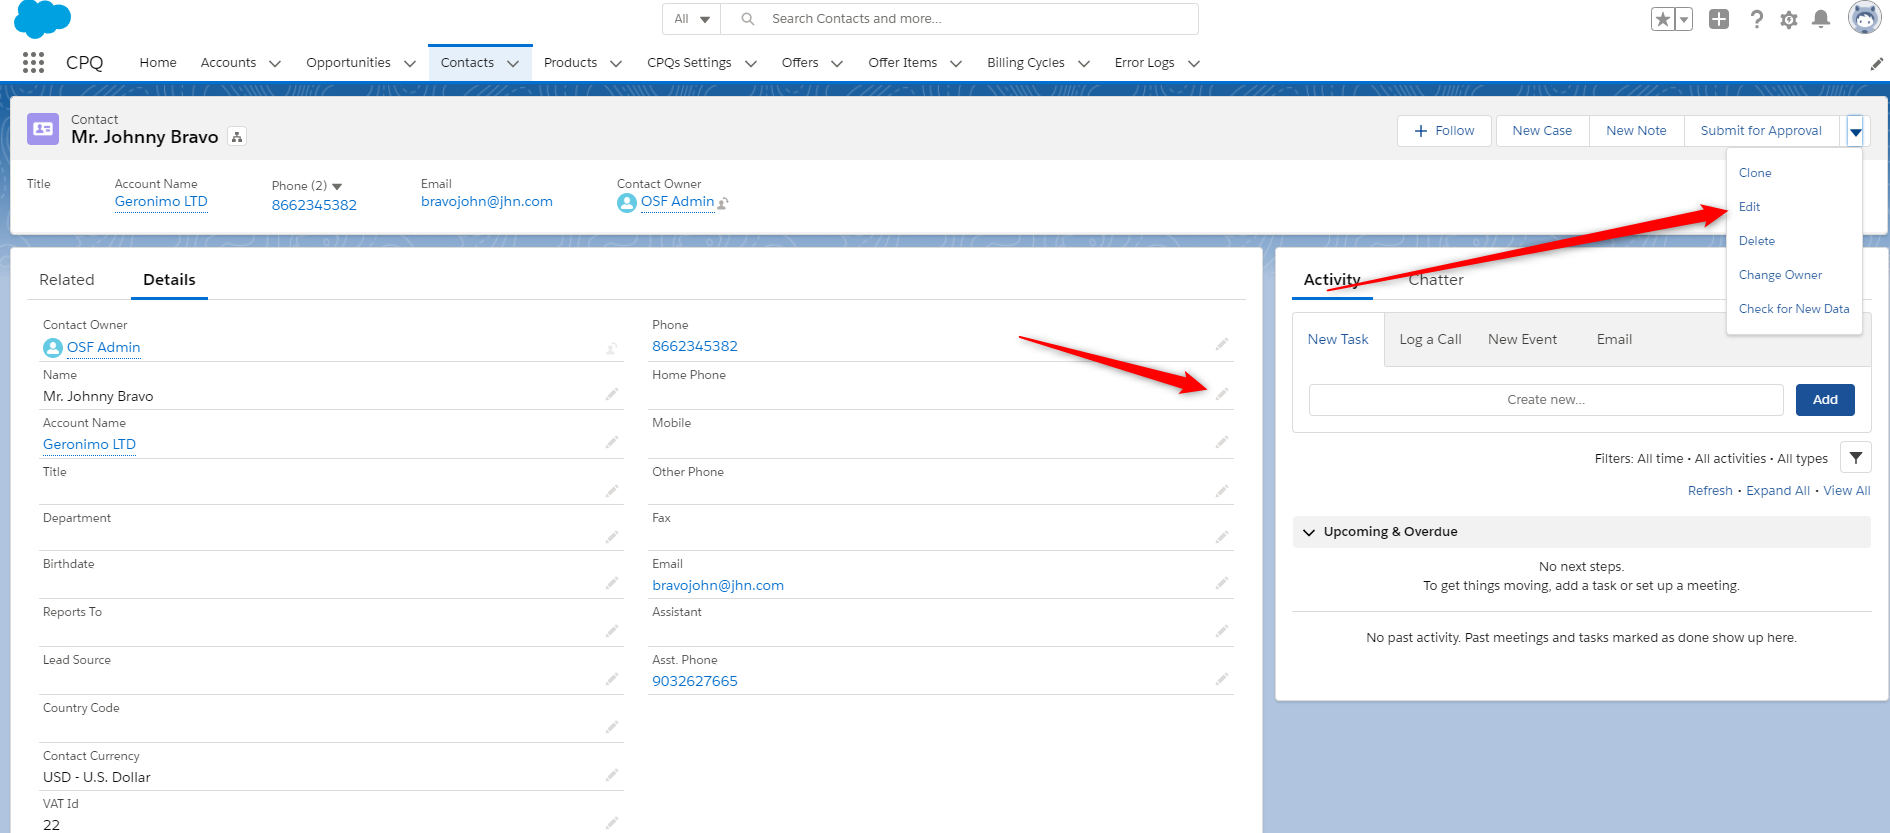Select Change Owner from the actions menu
The height and width of the screenshot is (833, 1890).
1780,275
